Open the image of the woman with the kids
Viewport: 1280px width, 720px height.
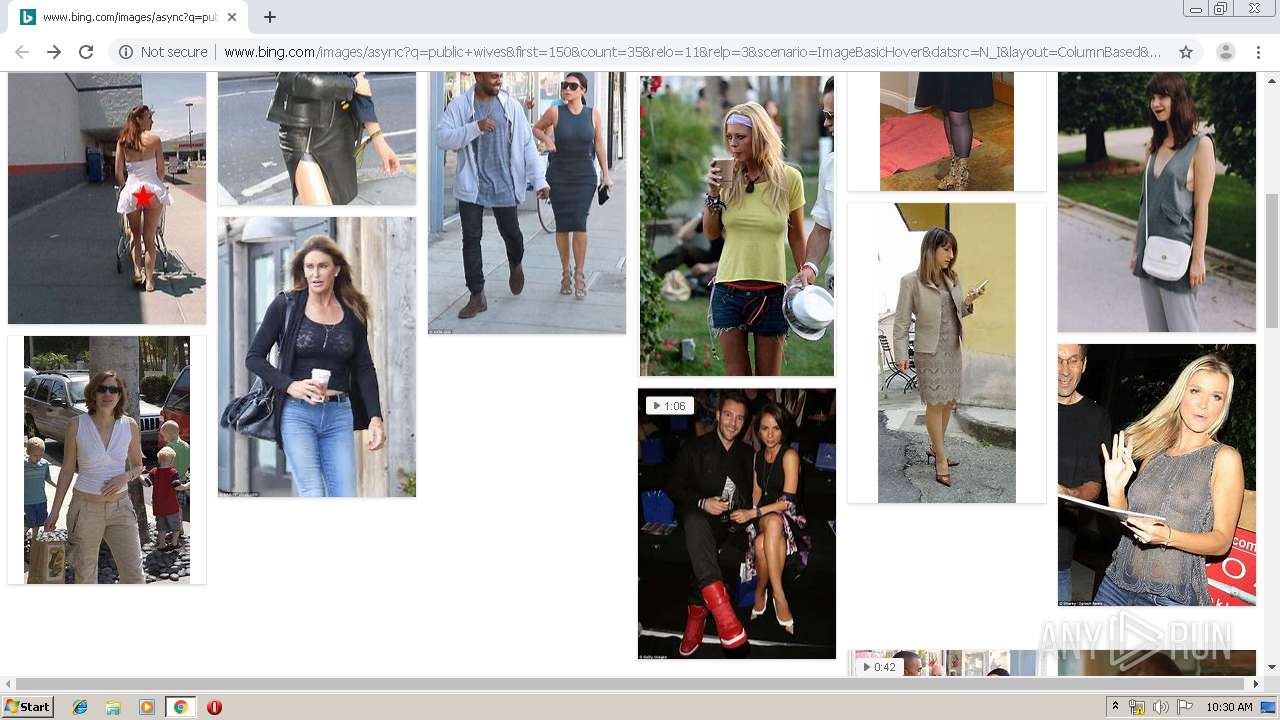coord(107,460)
